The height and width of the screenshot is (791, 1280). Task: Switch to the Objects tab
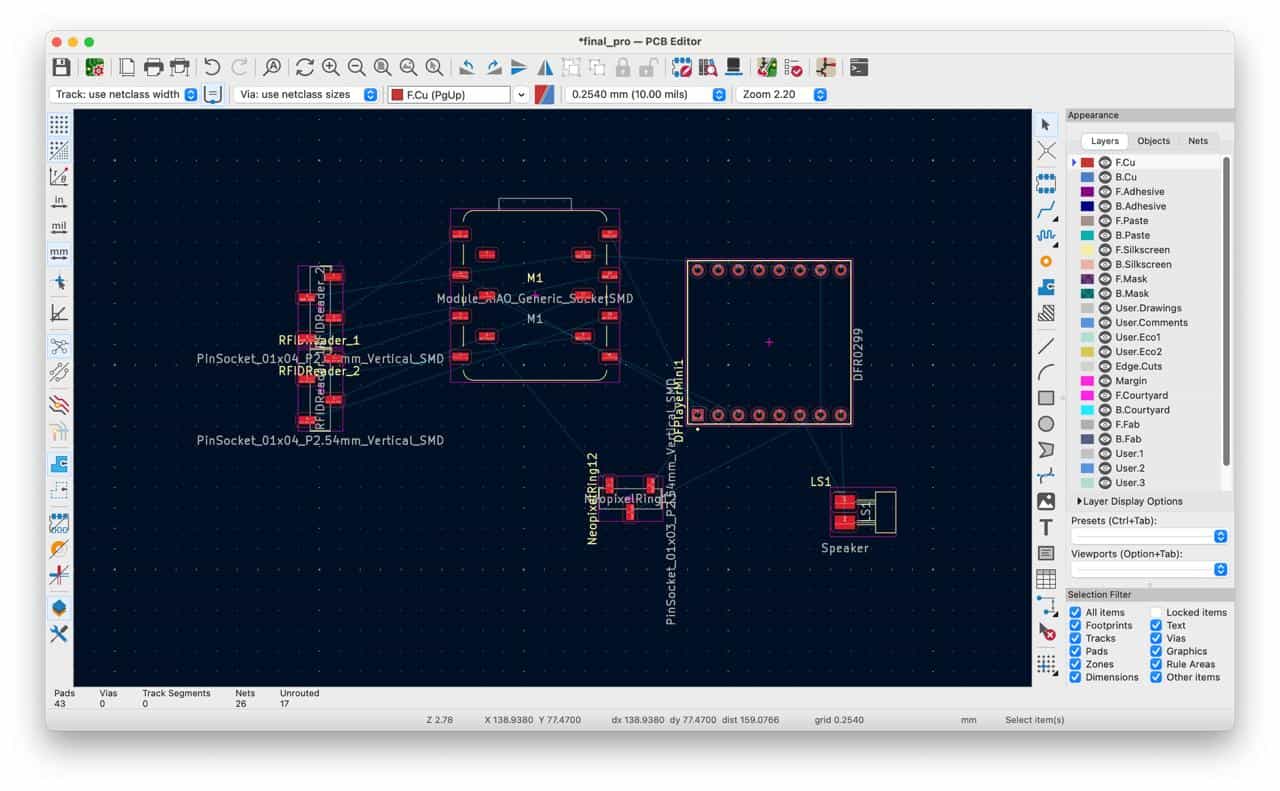coord(1154,141)
